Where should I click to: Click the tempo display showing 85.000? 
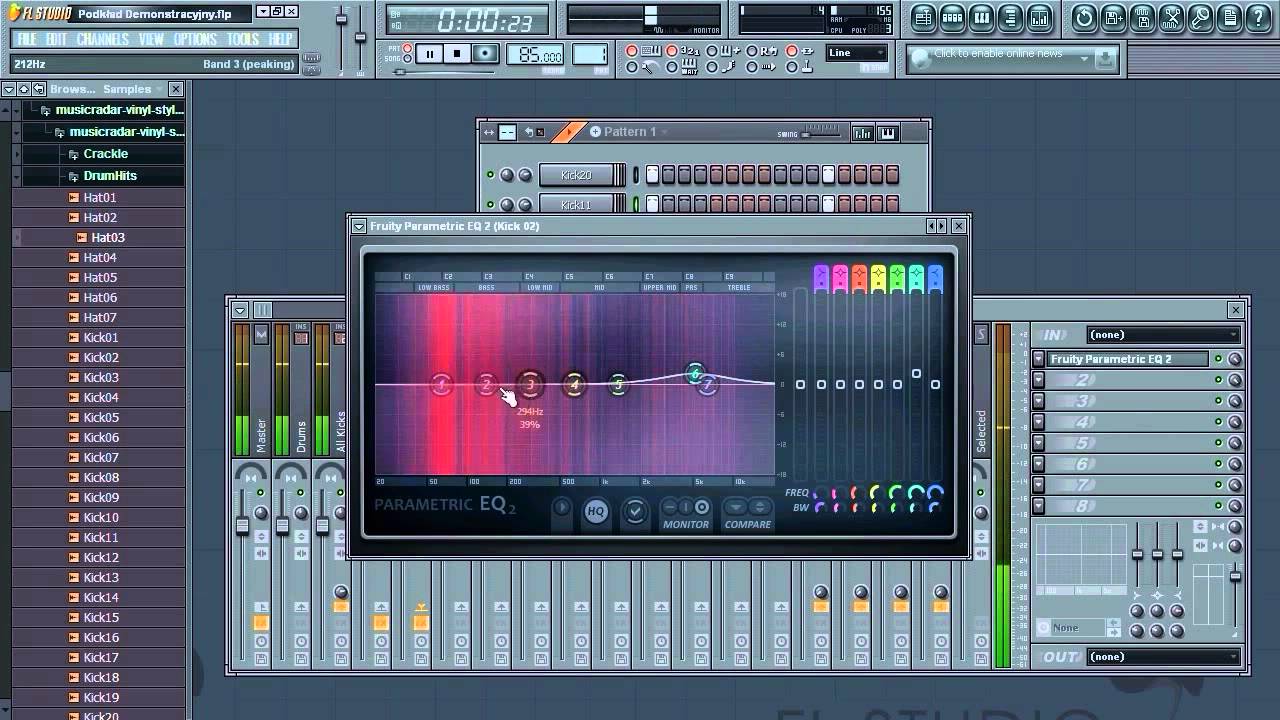535,55
